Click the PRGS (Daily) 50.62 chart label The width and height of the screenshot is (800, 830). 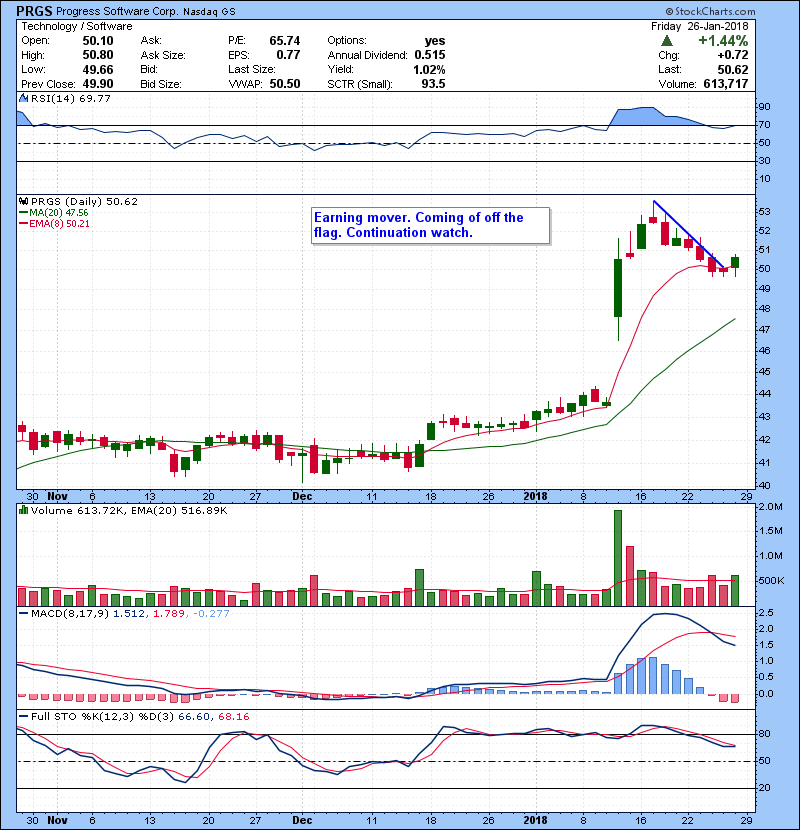(x=84, y=201)
